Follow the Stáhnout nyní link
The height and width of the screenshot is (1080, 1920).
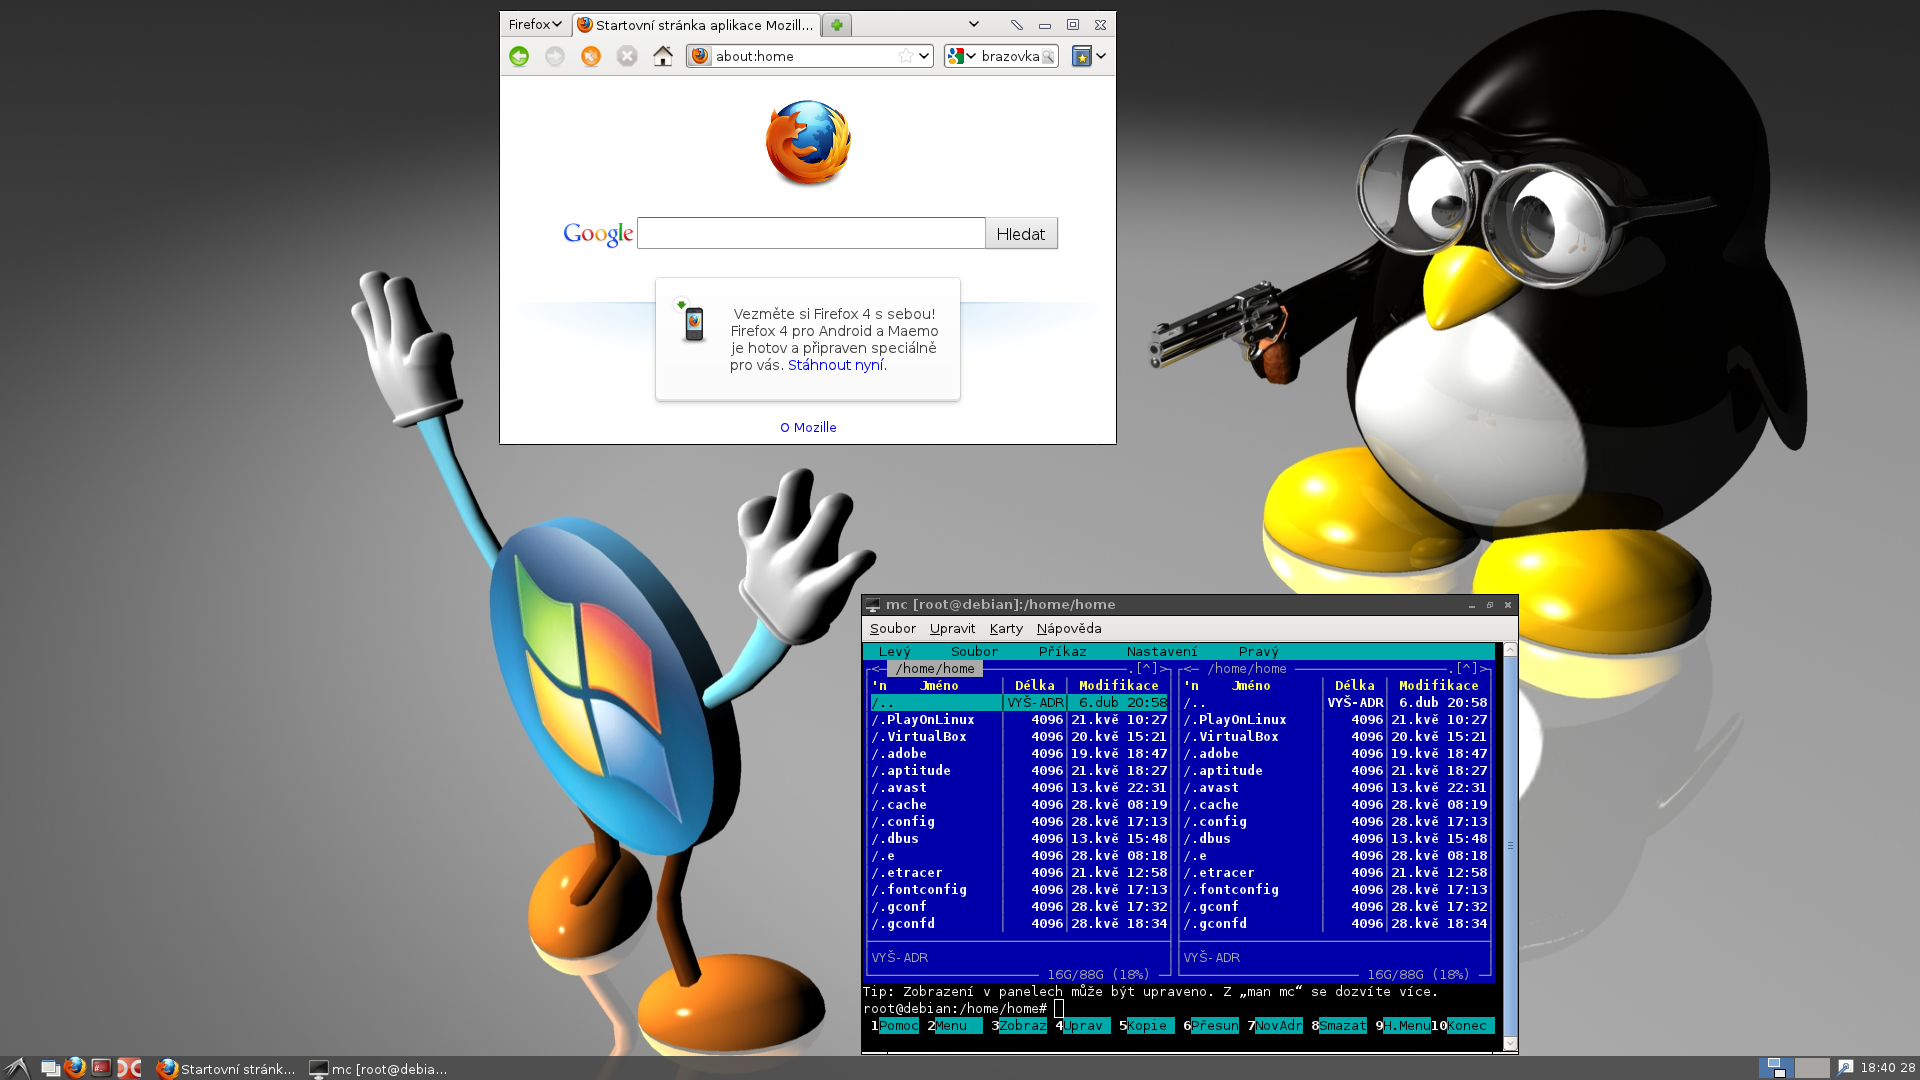[x=835, y=365]
